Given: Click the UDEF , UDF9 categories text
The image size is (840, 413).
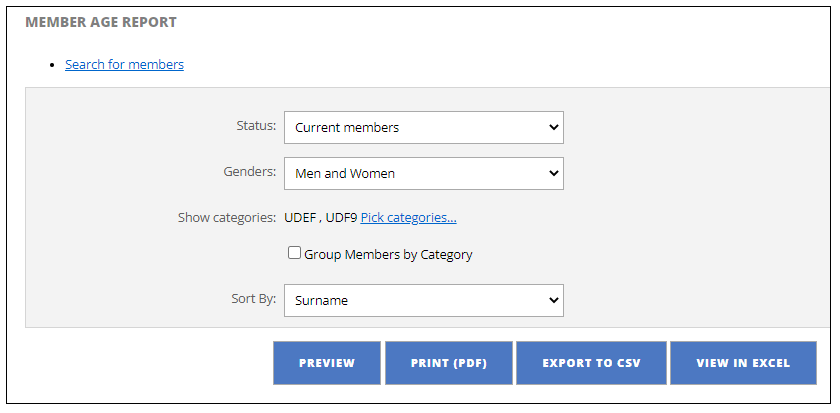Looking at the screenshot, I should click(320, 217).
